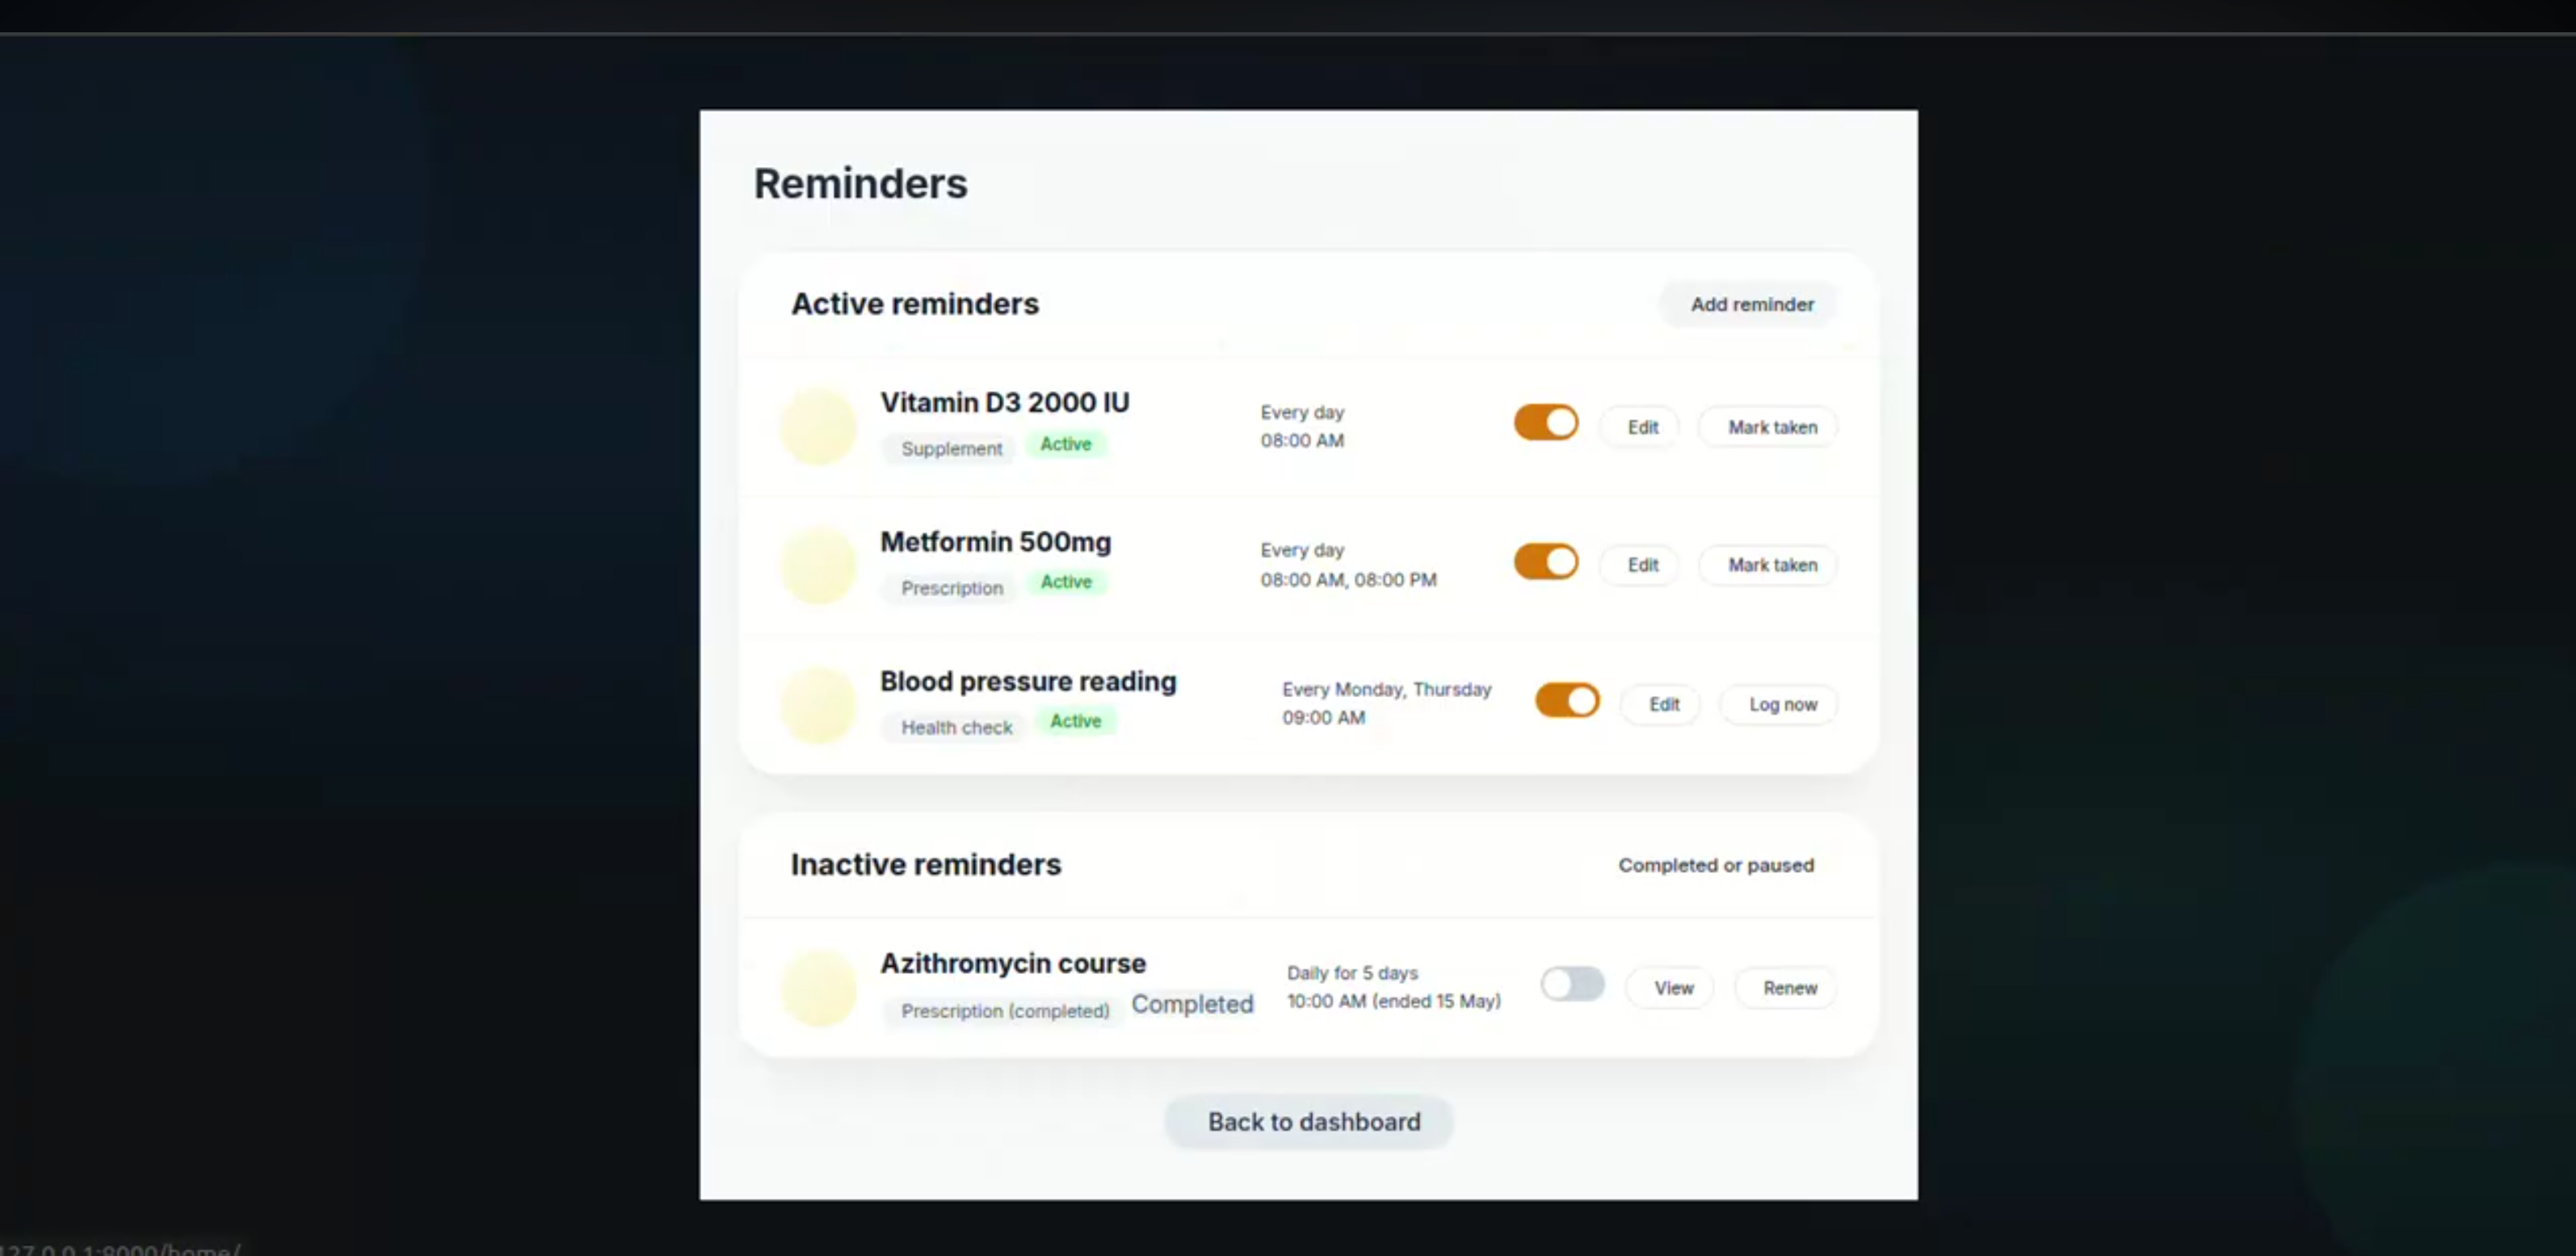Image resolution: width=2576 pixels, height=1256 pixels.
Task: Click Vitamin D3's Every day 08:00 AM schedule
Action: tap(1302, 426)
